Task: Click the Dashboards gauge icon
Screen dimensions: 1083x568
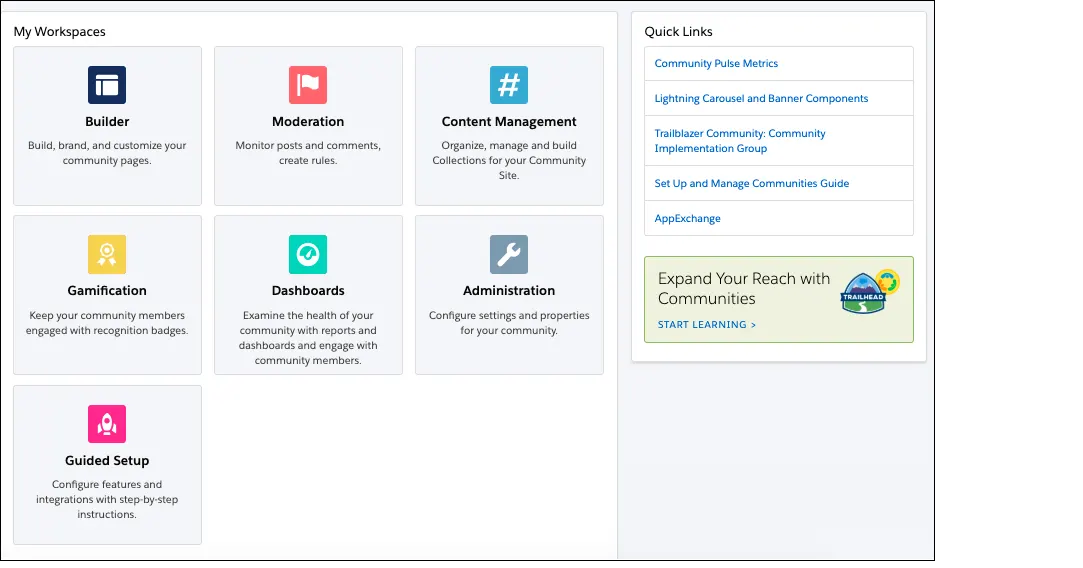Action: [x=308, y=254]
